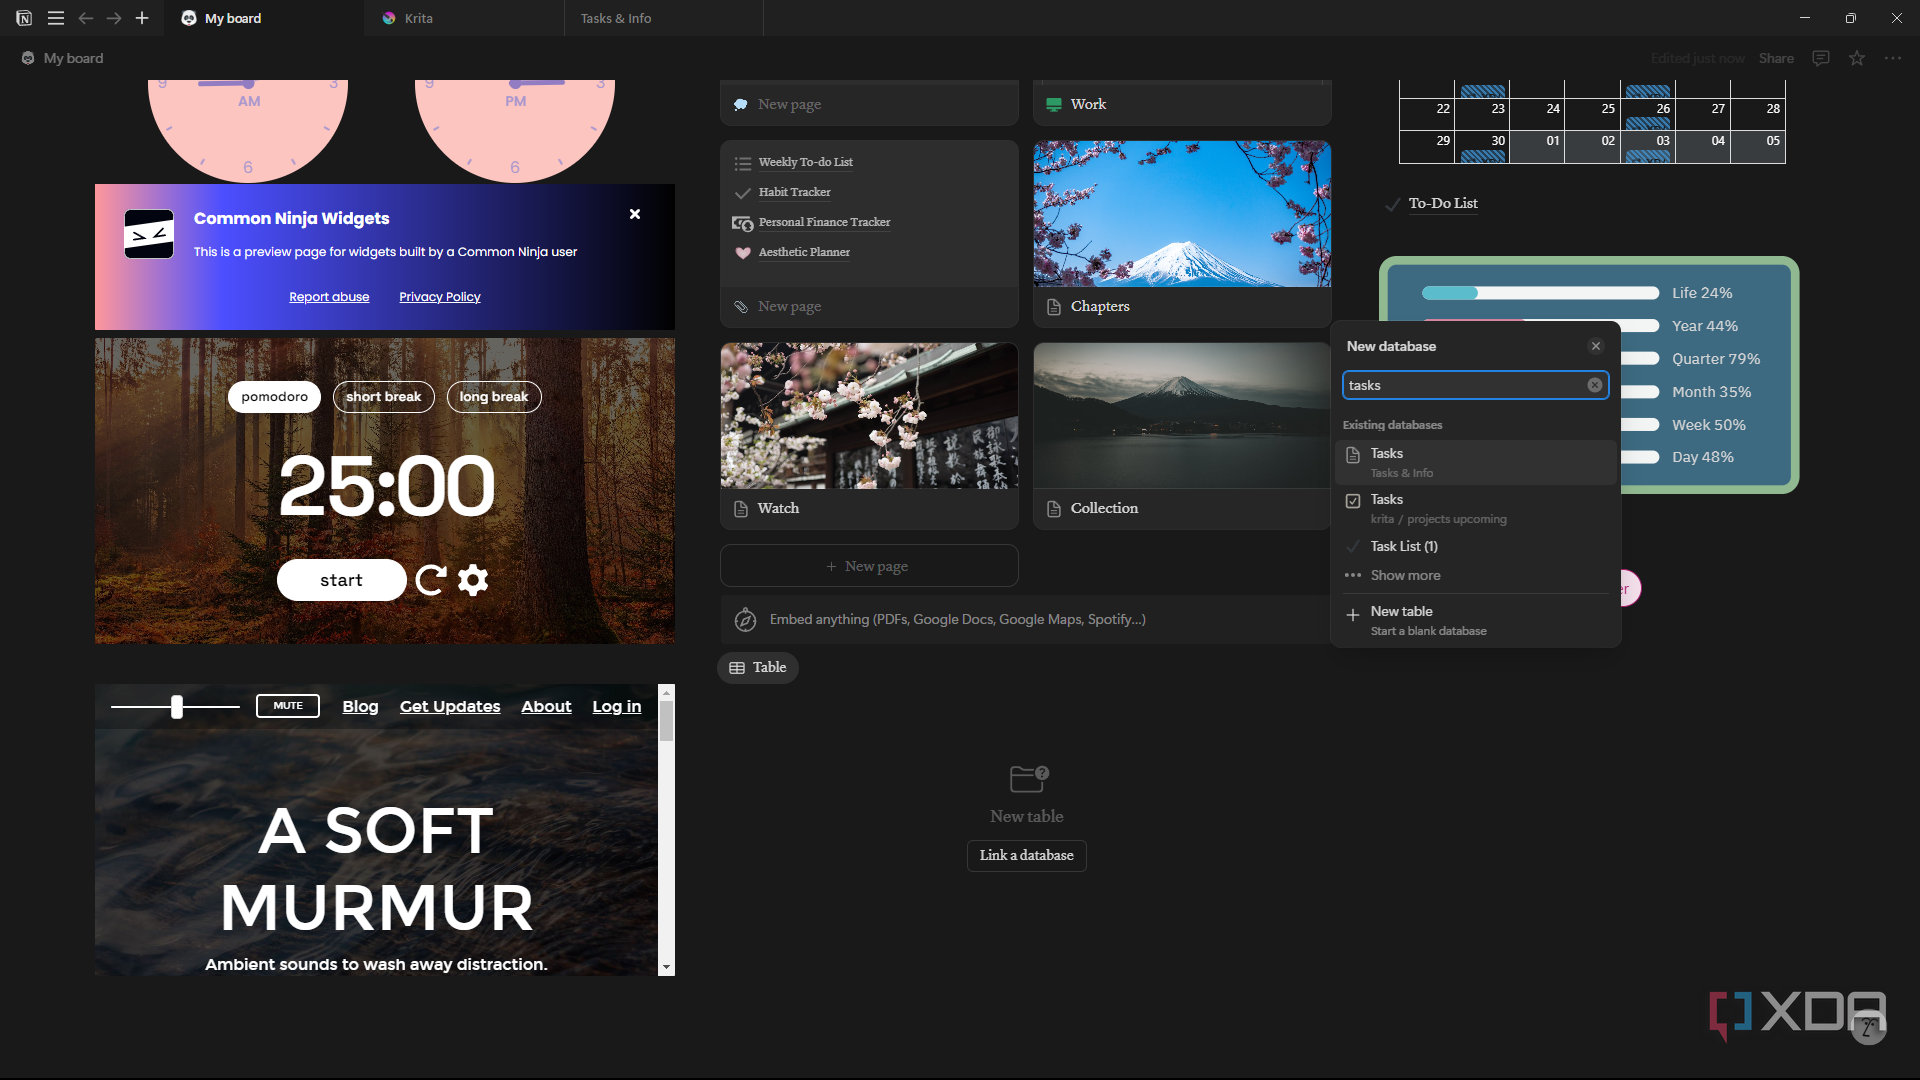1920x1080 pixels.
Task: Go back with the left arrow
Action: point(86,18)
